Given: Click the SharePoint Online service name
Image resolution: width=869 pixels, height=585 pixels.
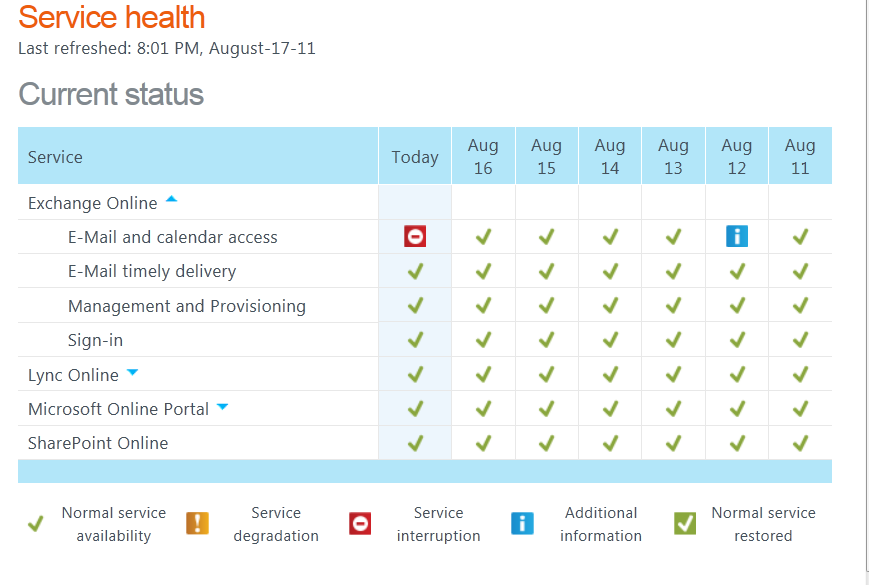Looking at the screenshot, I should click(x=98, y=443).
